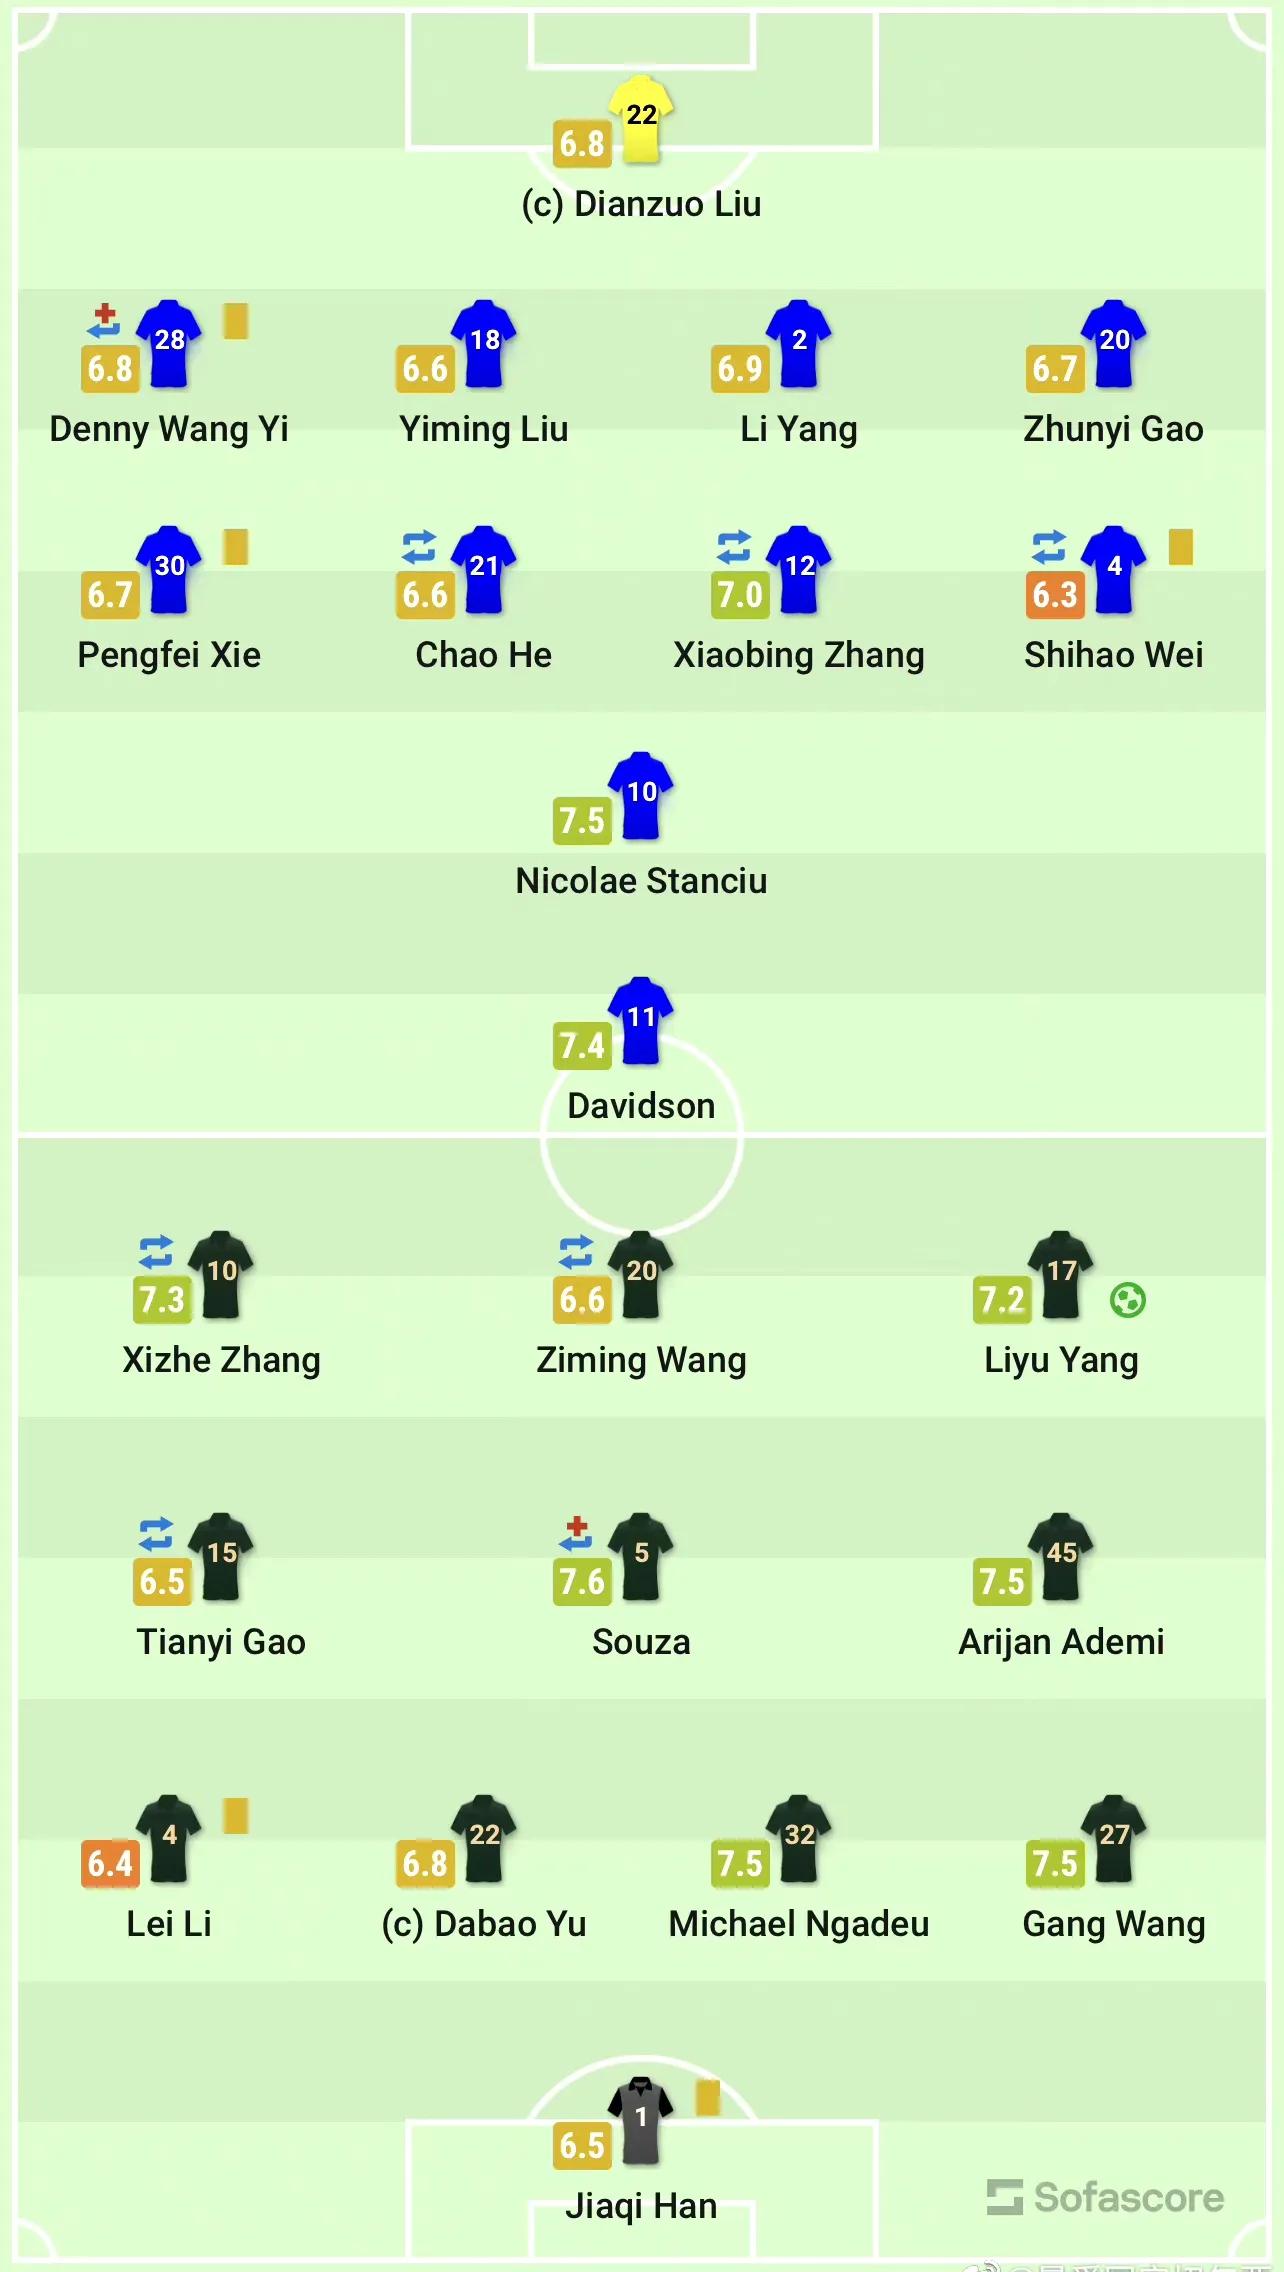Tap the substitution arrows above Xiaobing Zhang's rating

(x=733, y=546)
